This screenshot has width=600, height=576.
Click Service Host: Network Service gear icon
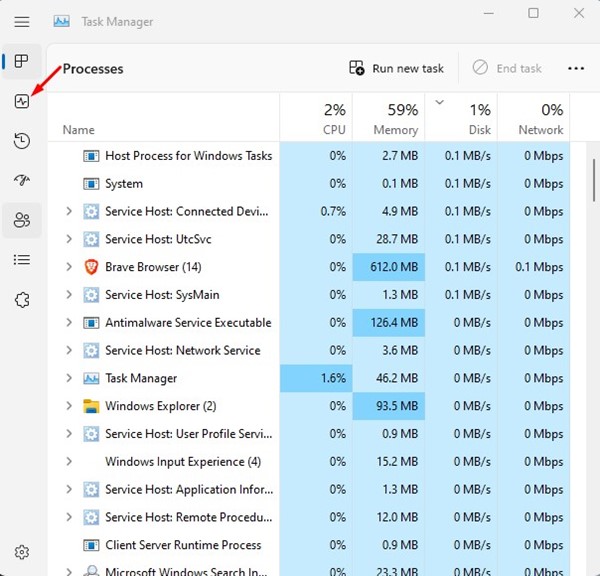[x=91, y=351]
